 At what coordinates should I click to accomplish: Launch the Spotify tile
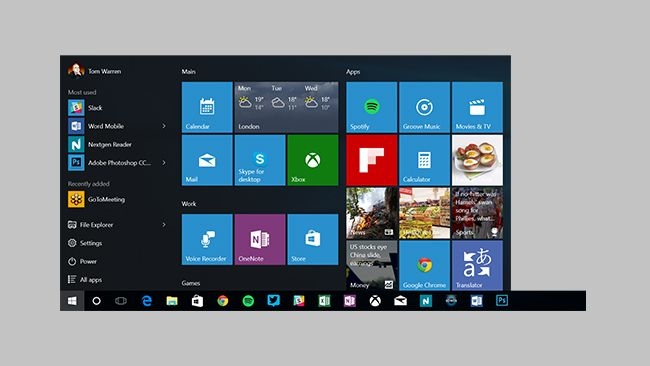pyautogui.click(x=371, y=107)
